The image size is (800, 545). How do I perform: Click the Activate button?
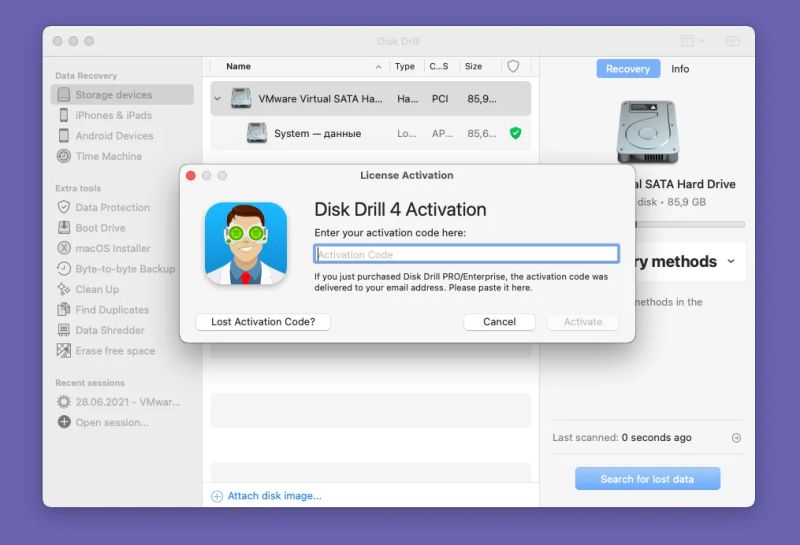click(x=583, y=321)
